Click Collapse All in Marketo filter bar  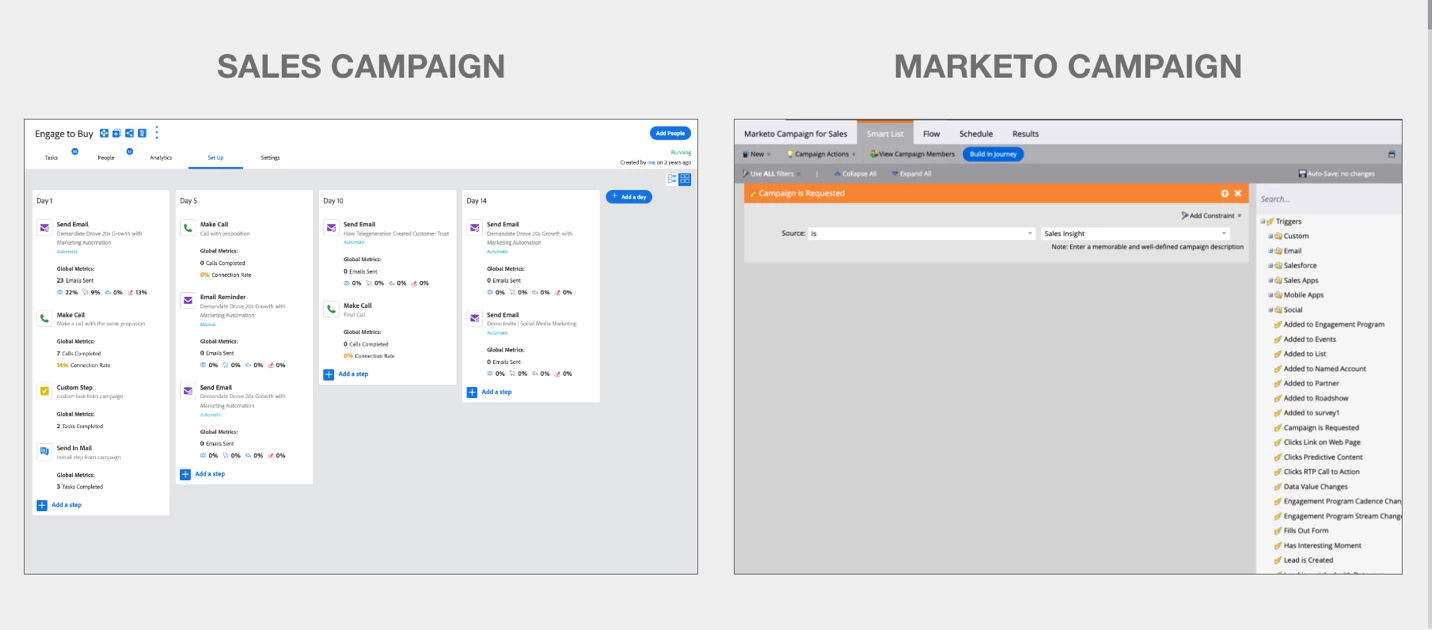855,174
